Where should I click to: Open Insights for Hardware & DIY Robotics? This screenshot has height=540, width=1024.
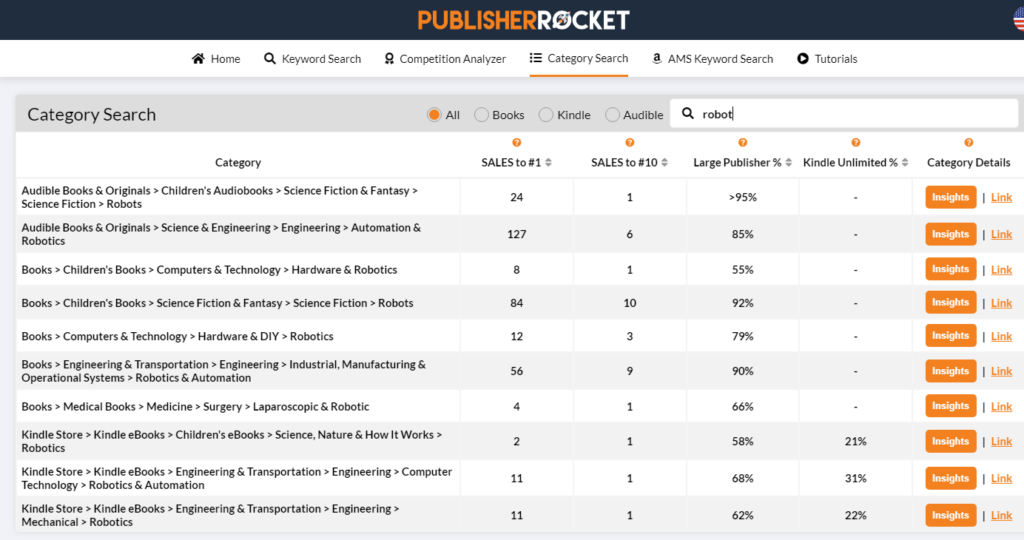point(950,336)
